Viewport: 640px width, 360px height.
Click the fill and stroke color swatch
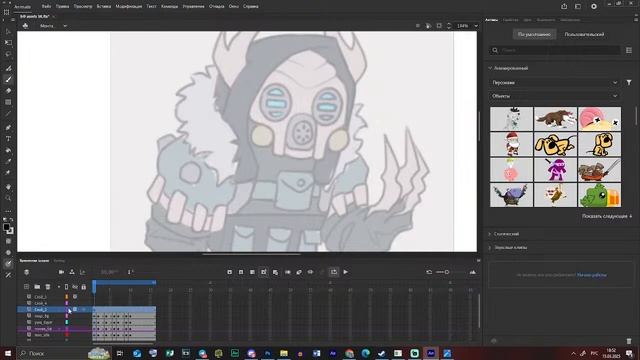(8, 229)
